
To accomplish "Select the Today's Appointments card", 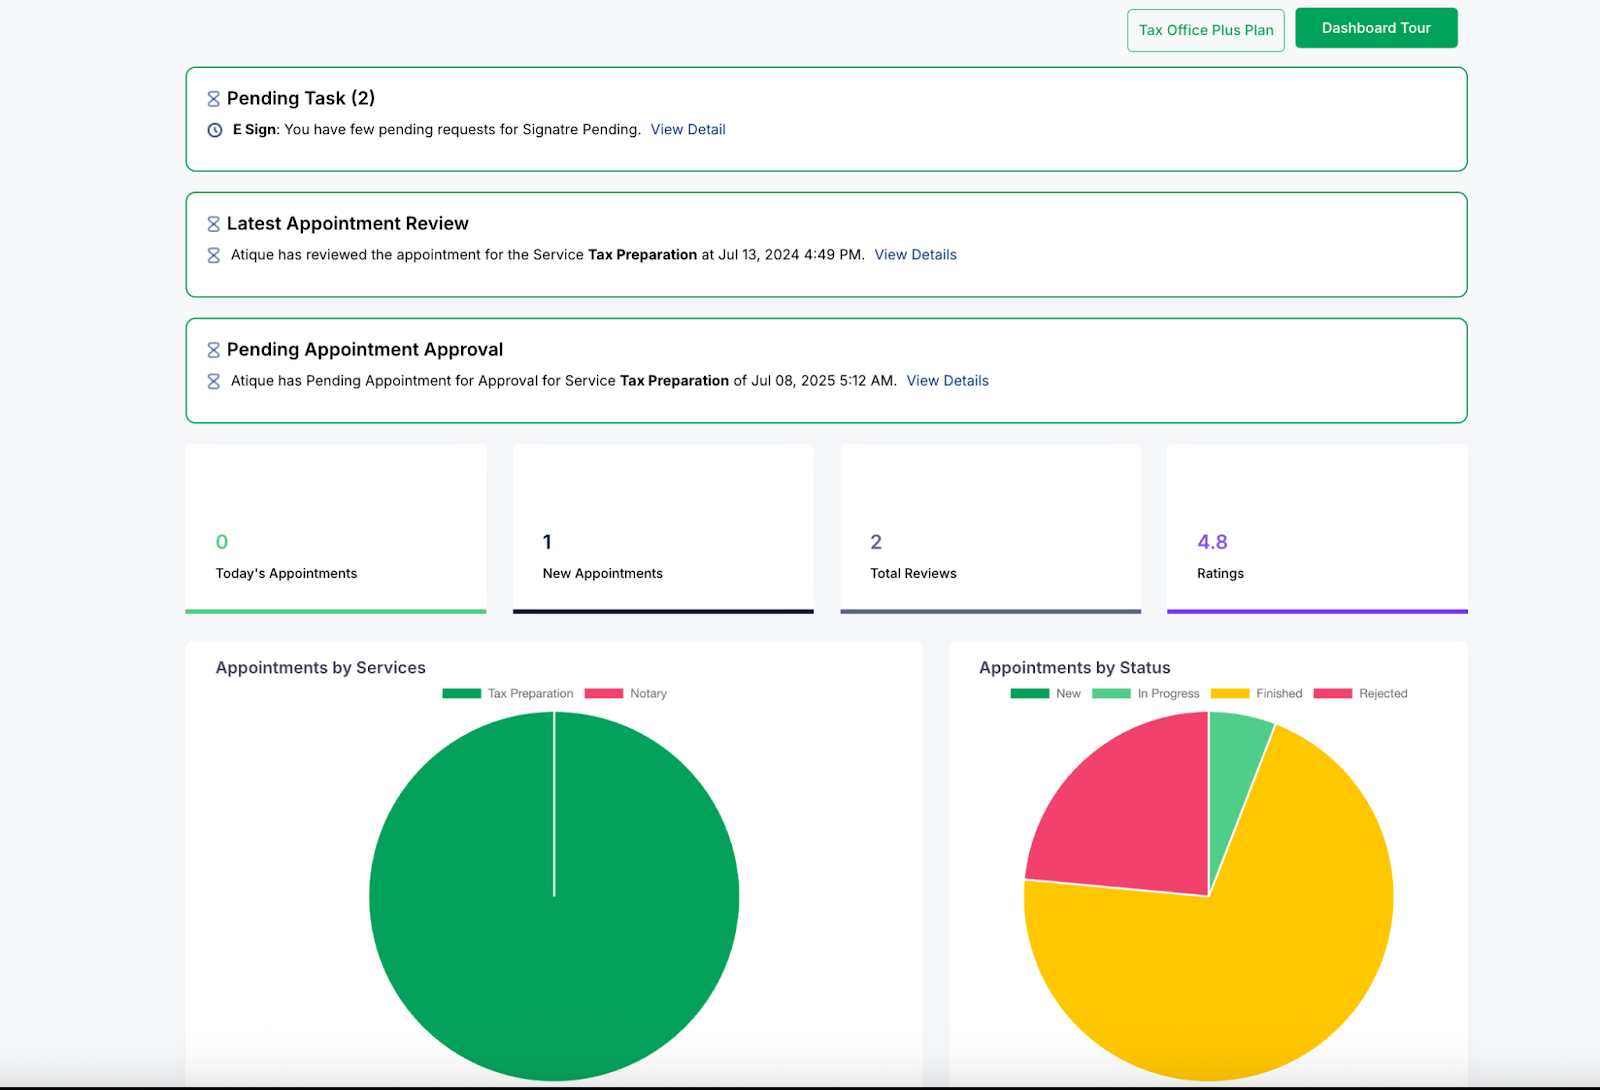I will [x=336, y=529].
